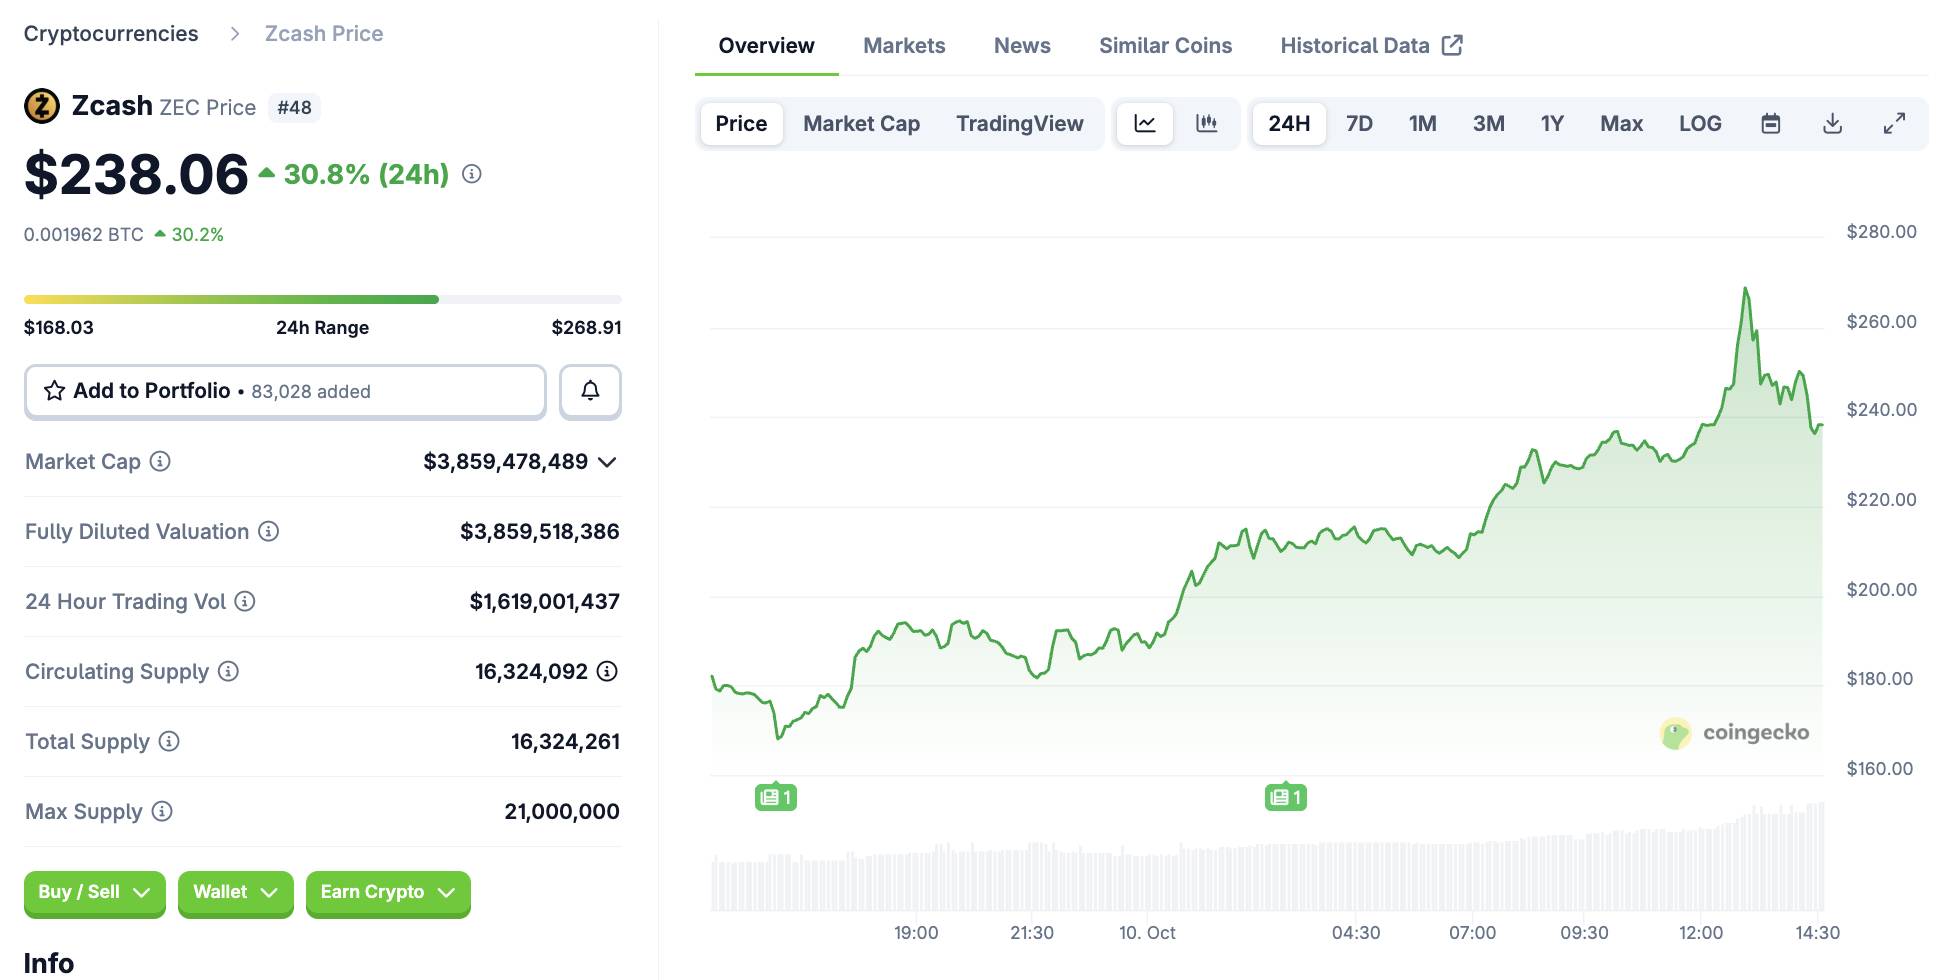This screenshot has height=980, width=1952.
Task: Click info icon beside Circulating Supply value
Action: click(607, 671)
